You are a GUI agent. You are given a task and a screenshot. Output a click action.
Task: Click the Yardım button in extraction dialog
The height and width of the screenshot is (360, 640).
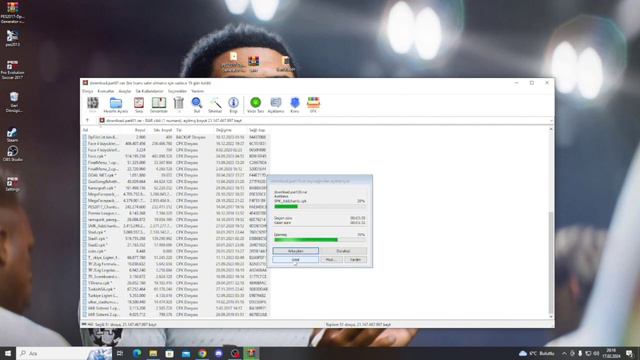[x=355, y=260]
